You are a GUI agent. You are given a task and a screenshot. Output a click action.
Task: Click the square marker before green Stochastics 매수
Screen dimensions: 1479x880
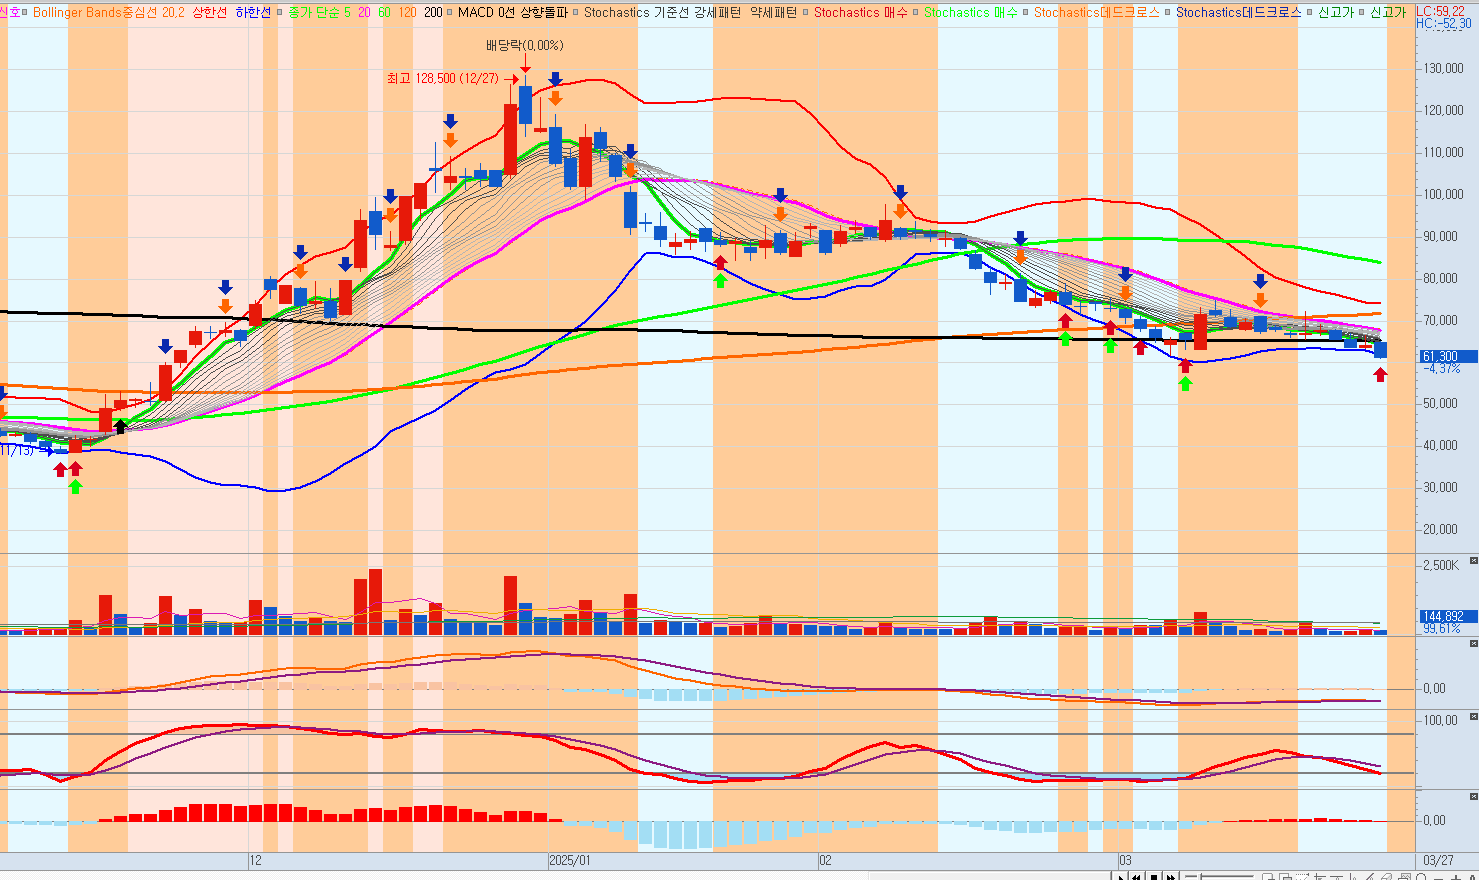click(x=916, y=13)
